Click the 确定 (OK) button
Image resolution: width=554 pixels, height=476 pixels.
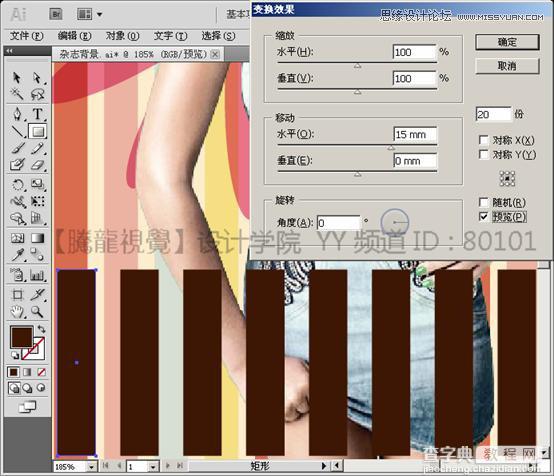(507, 42)
